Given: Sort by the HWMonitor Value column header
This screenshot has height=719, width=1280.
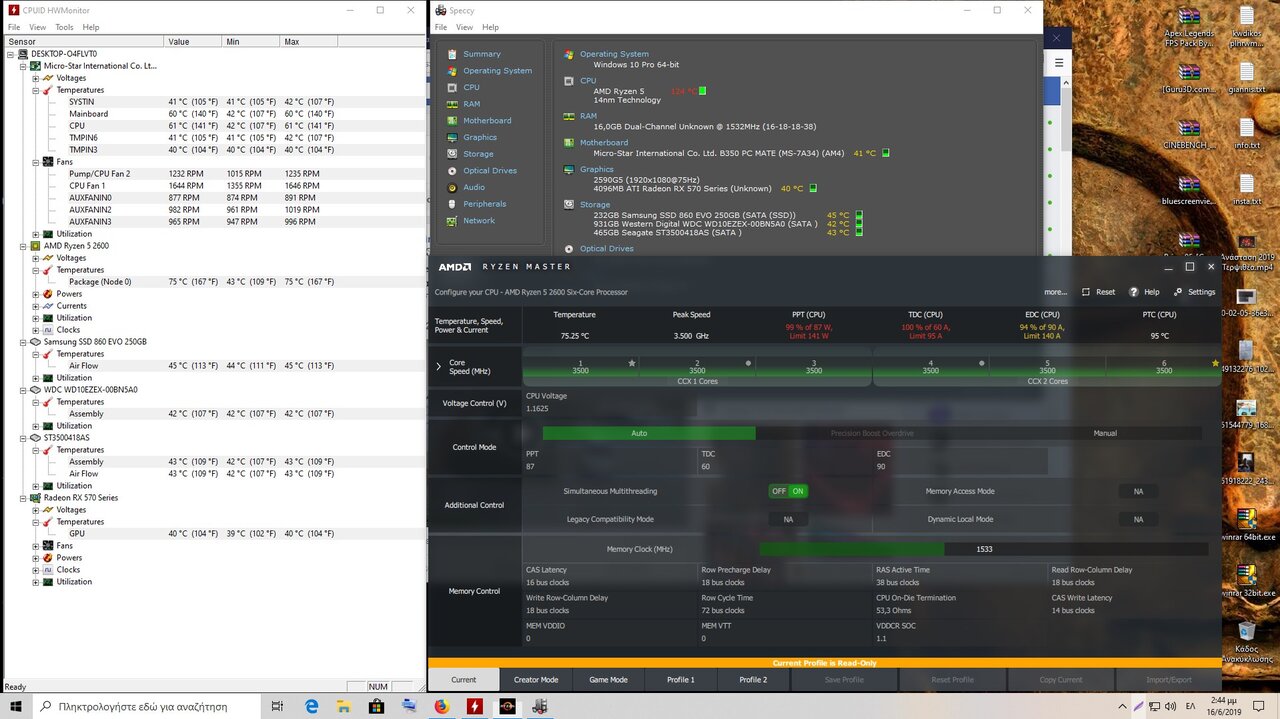Looking at the screenshot, I should [x=193, y=42].
